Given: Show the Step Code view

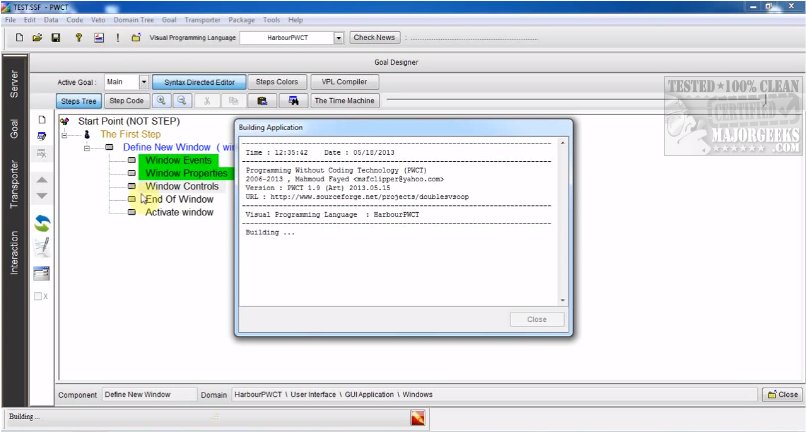Looking at the screenshot, I should pos(126,101).
